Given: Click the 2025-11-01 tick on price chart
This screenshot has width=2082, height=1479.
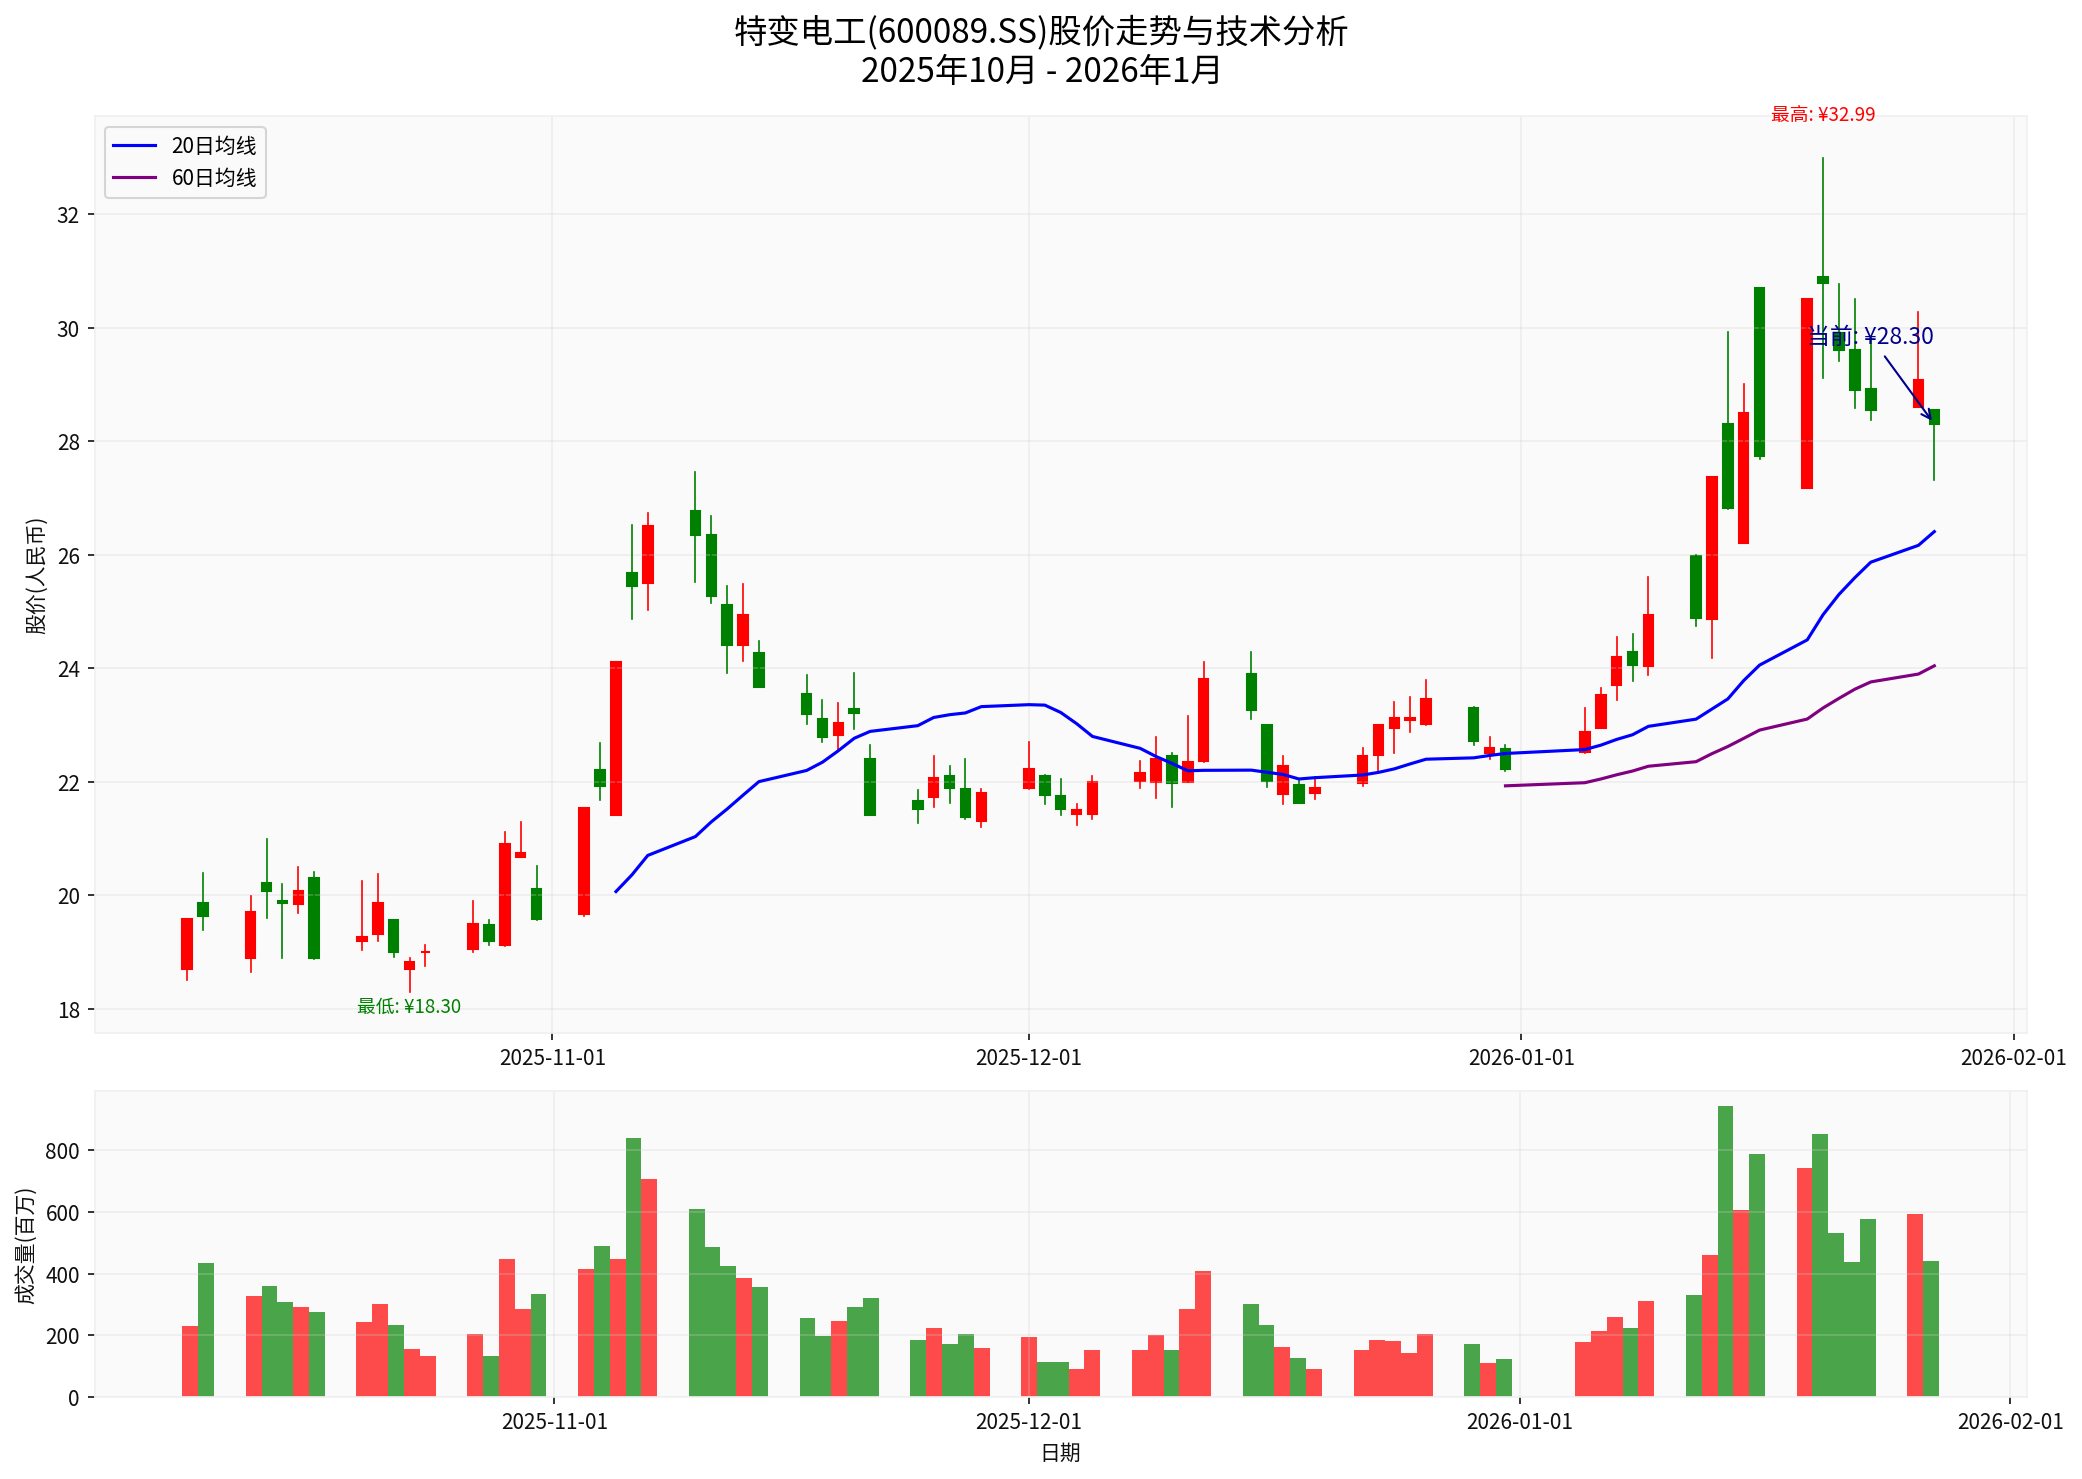Looking at the screenshot, I should coord(552,1058).
